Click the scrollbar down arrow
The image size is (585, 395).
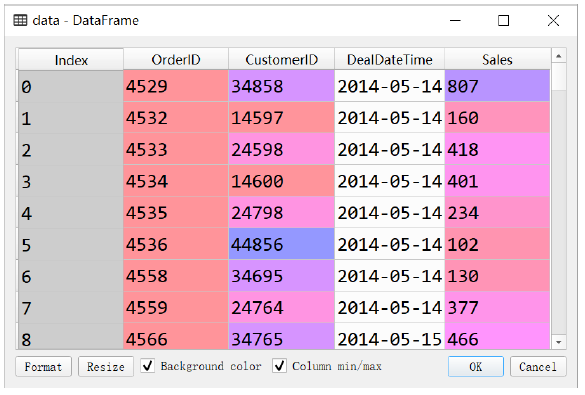[x=559, y=342]
